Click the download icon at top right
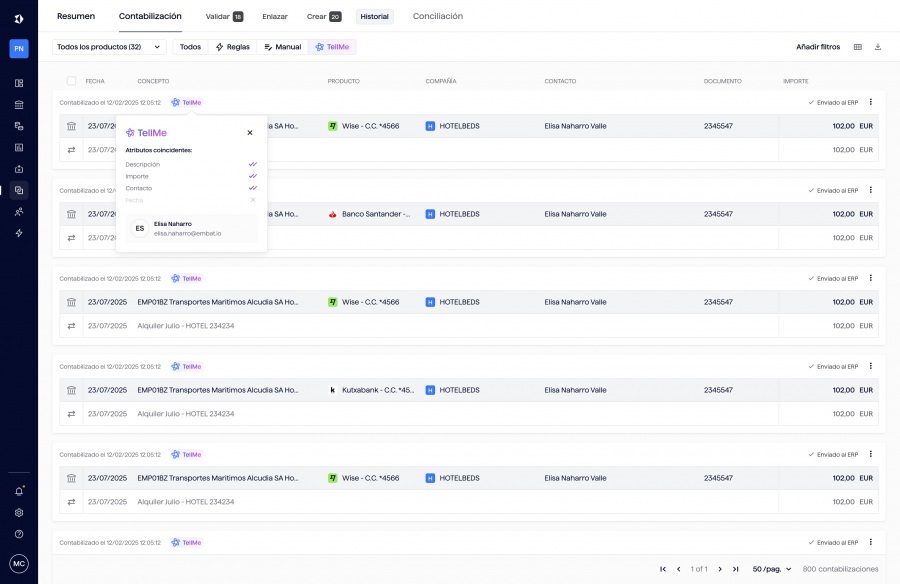The width and height of the screenshot is (900, 584). [878, 47]
